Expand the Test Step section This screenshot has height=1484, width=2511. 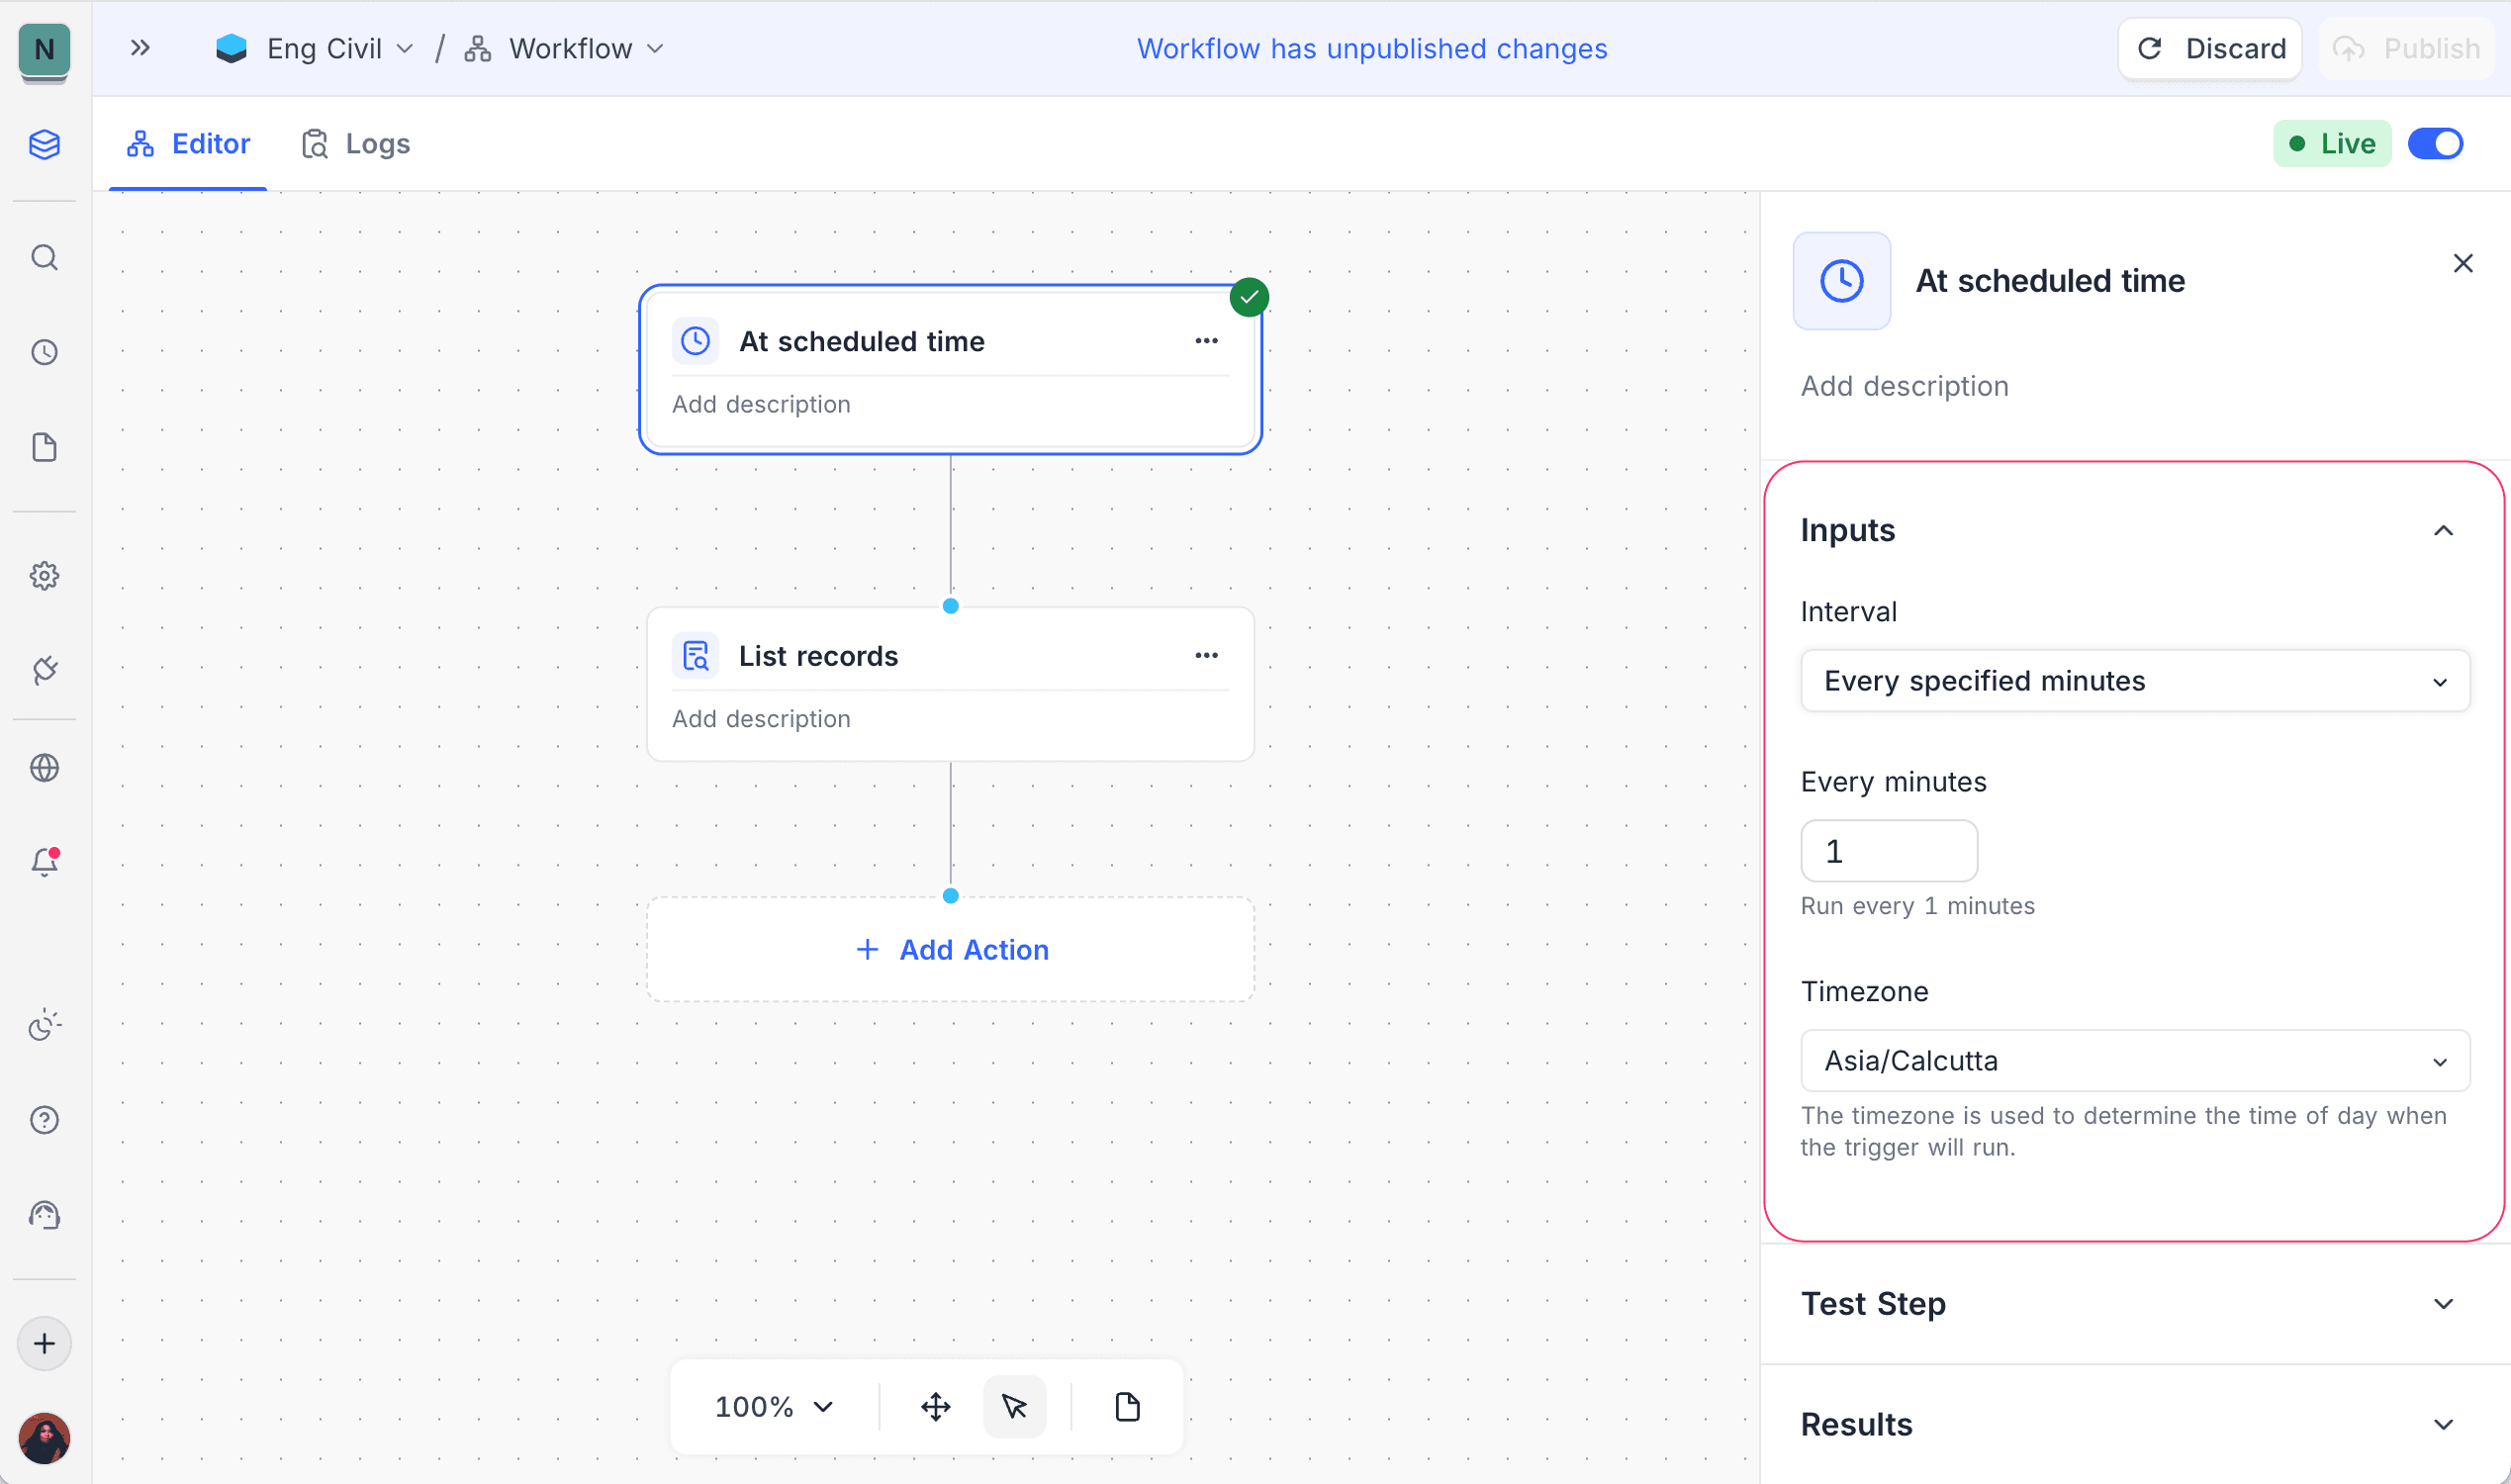click(x=2134, y=1304)
